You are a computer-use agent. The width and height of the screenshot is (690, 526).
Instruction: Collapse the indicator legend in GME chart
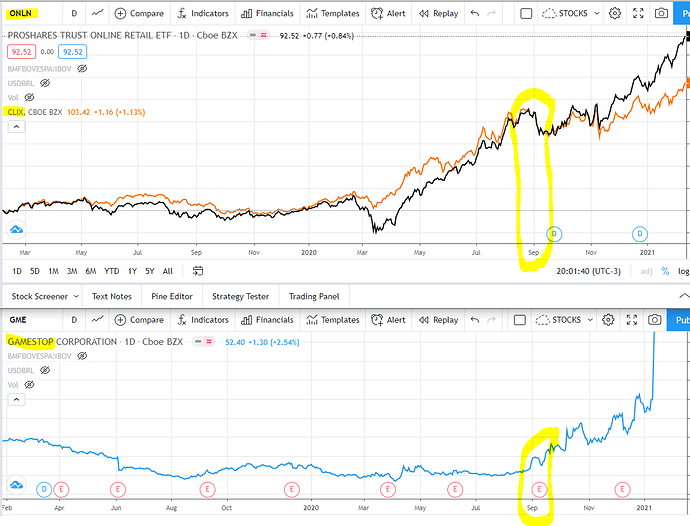(x=16, y=400)
